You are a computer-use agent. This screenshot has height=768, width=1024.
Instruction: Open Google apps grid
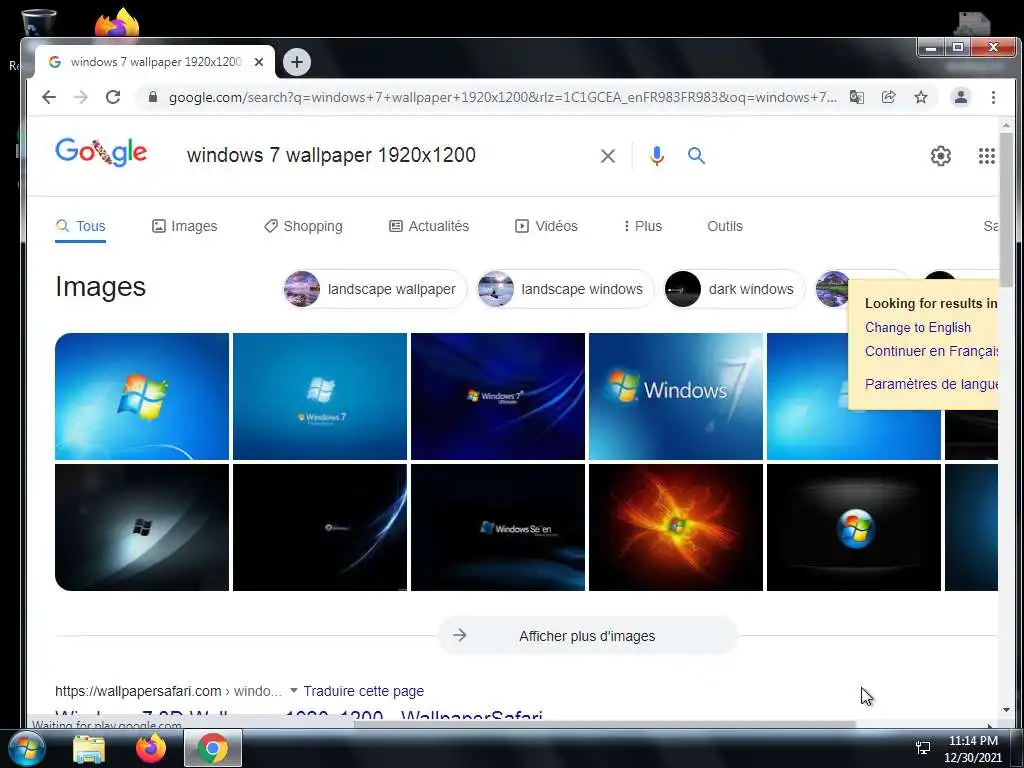click(x=987, y=155)
